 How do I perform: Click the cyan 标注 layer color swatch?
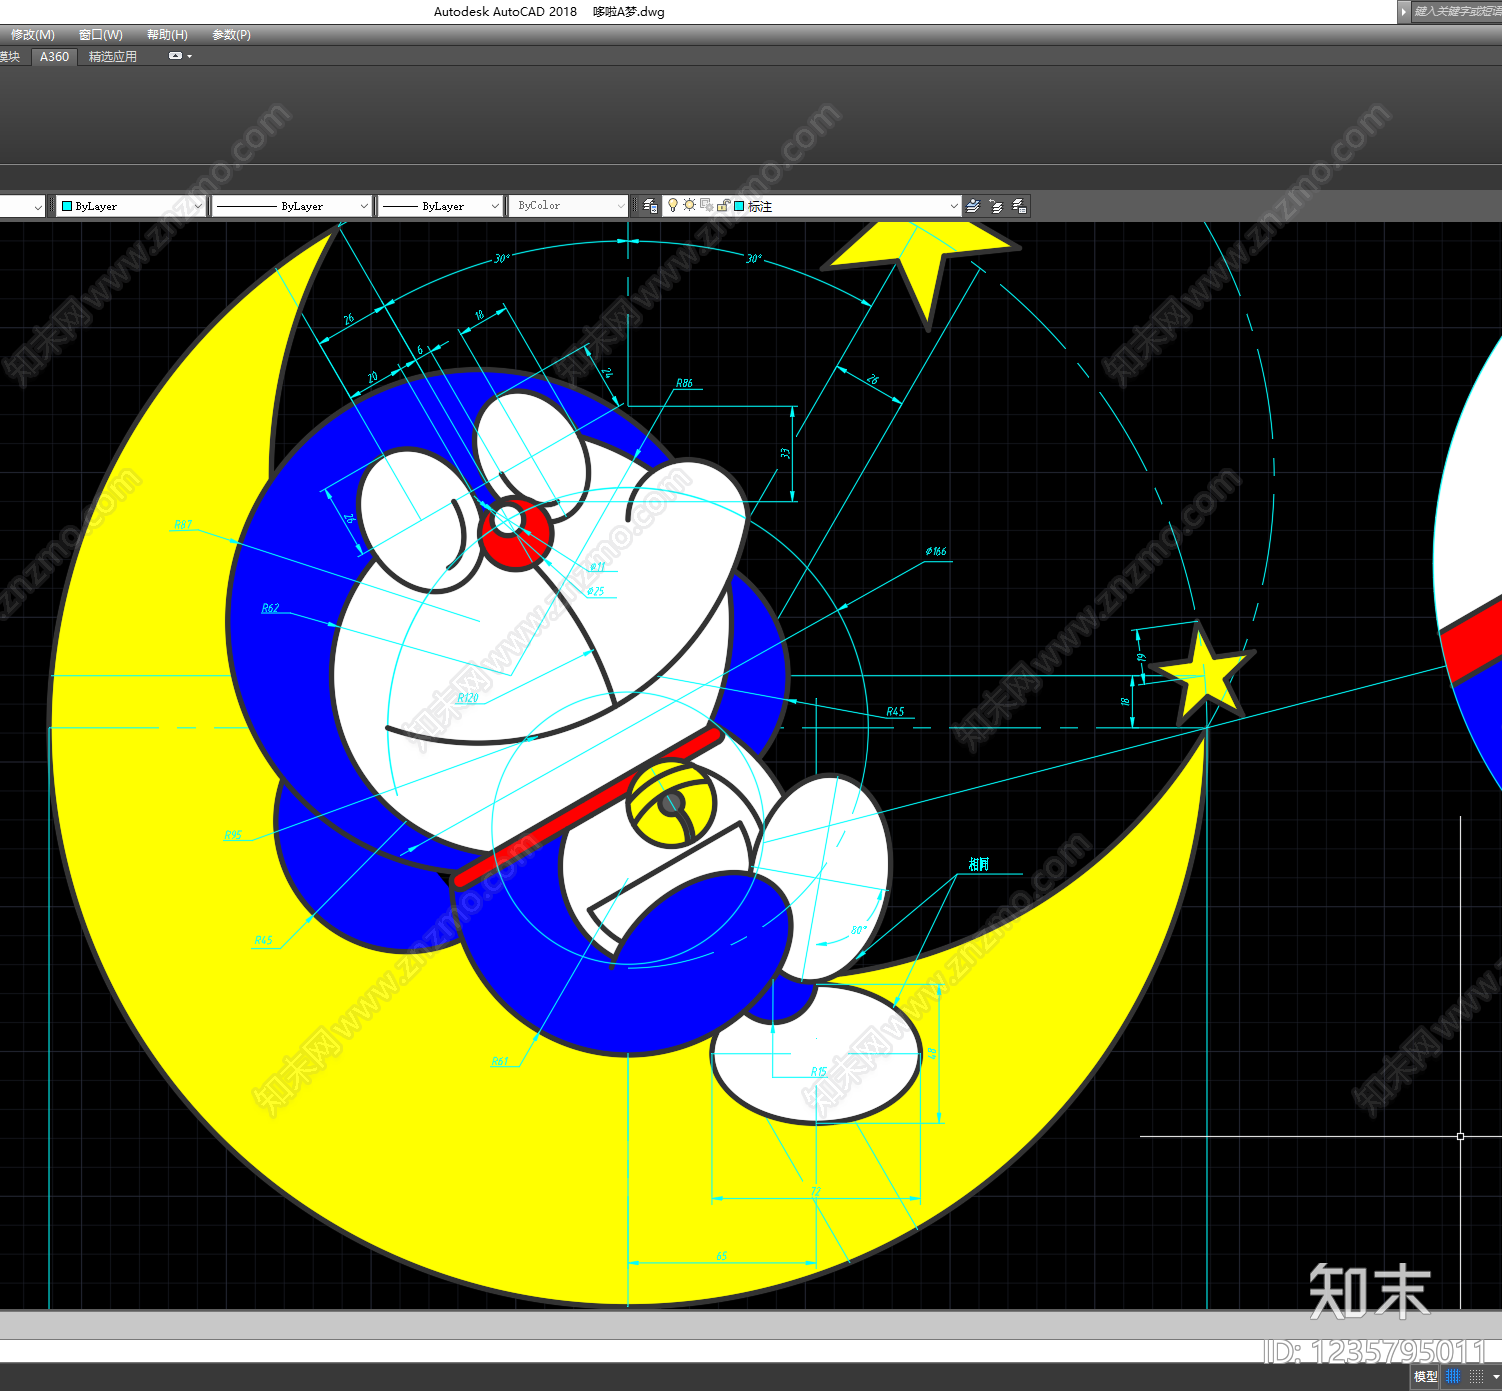pos(739,206)
